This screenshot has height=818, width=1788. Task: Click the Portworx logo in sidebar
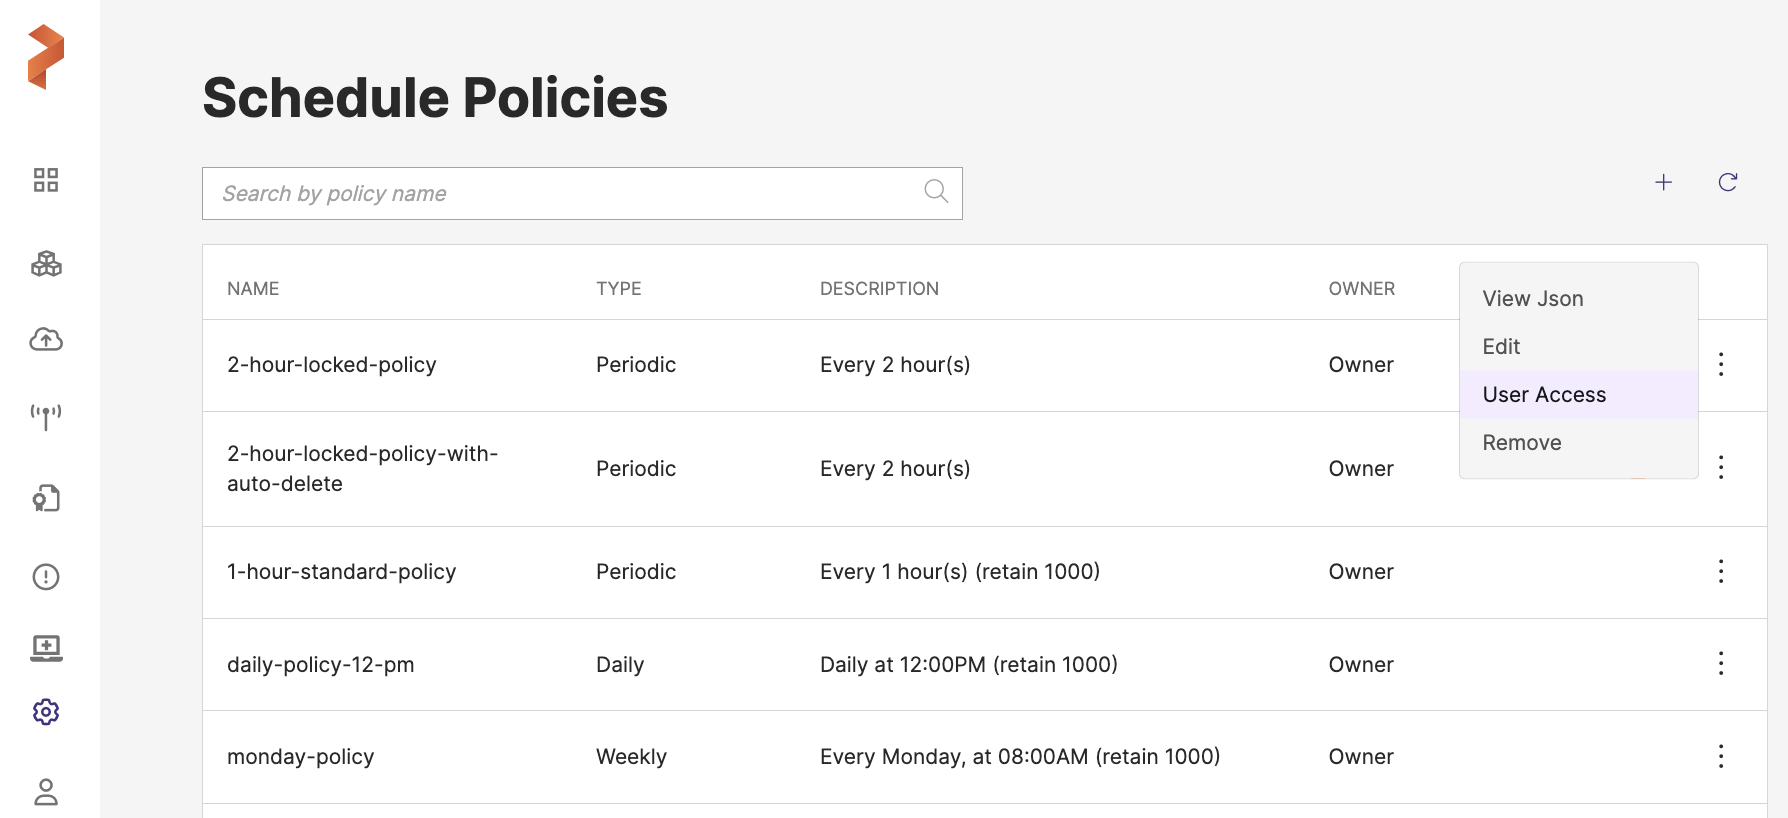(x=46, y=57)
